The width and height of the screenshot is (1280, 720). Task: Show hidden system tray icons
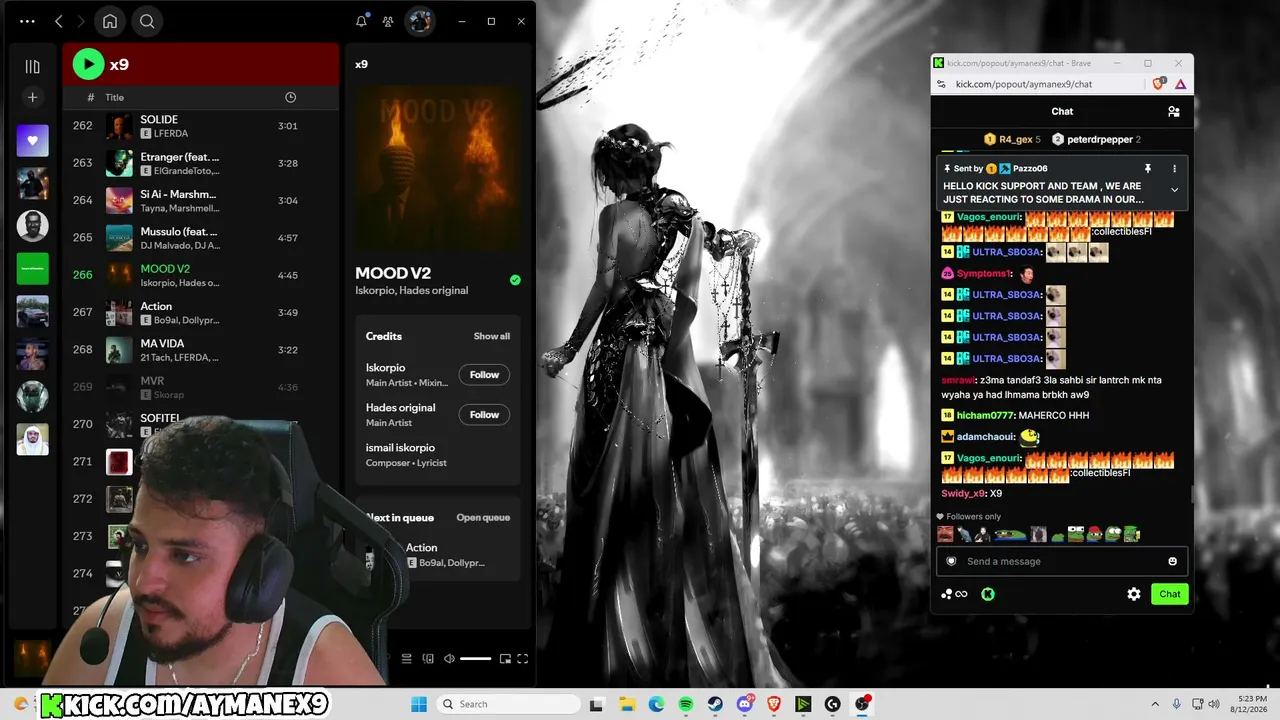click(x=1155, y=704)
